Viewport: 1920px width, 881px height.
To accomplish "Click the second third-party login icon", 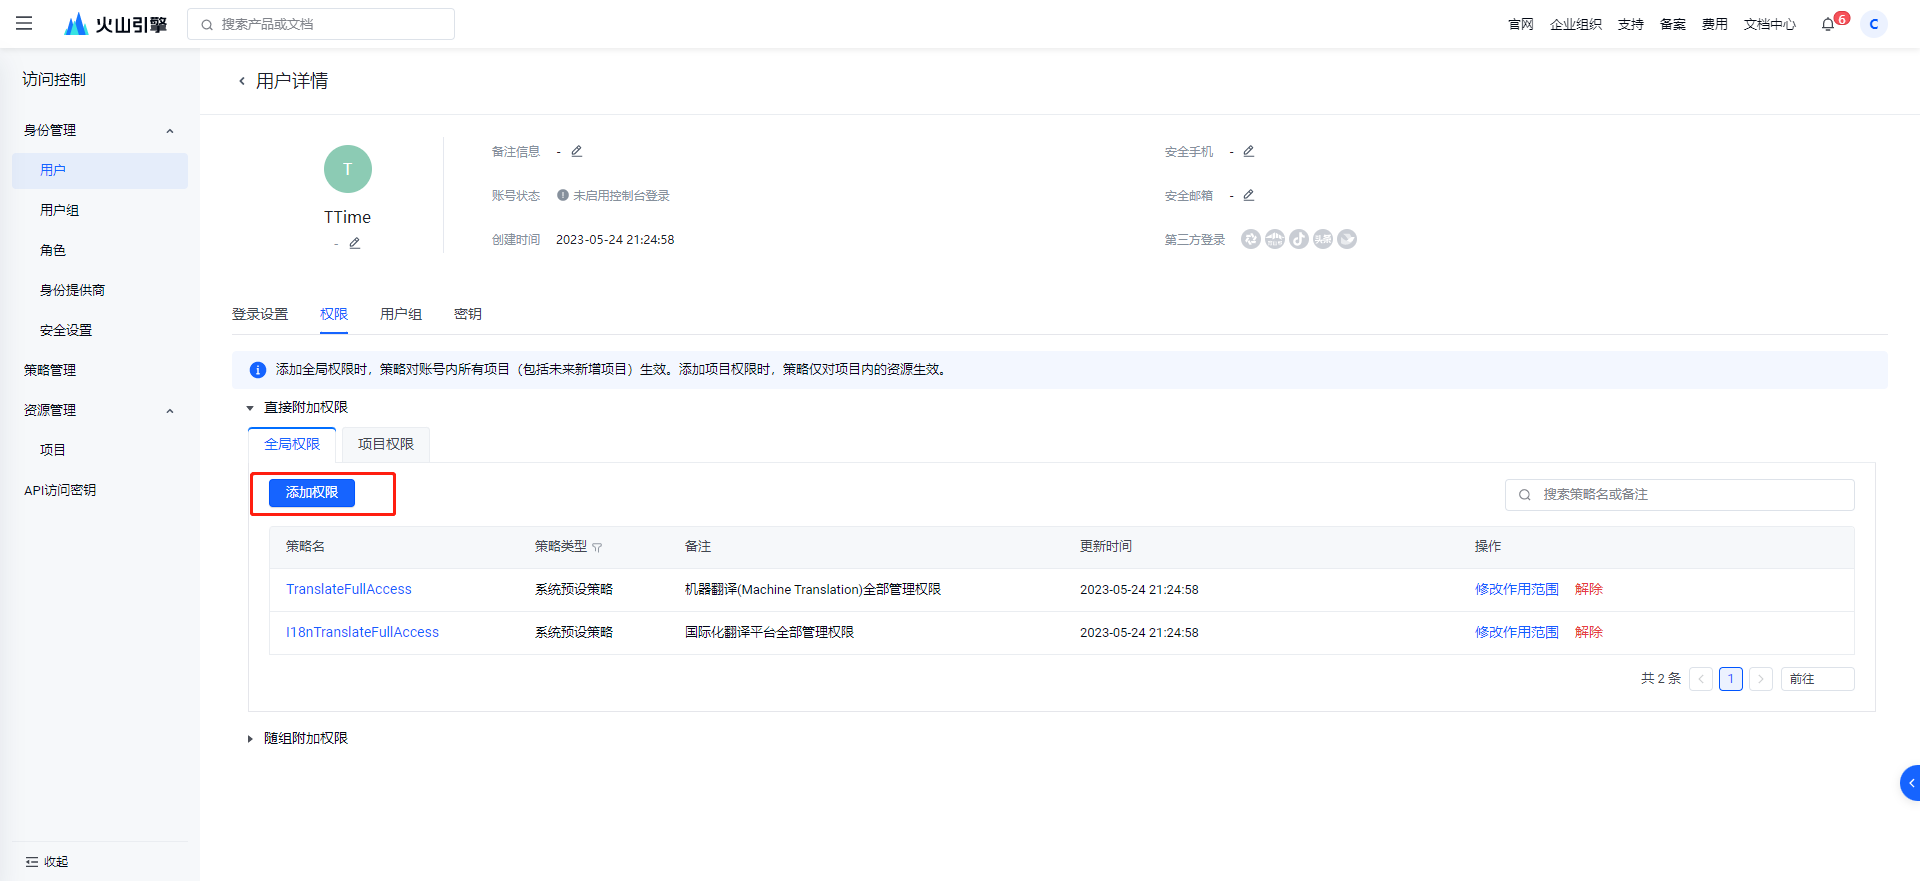I will pyautogui.click(x=1275, y=239).
